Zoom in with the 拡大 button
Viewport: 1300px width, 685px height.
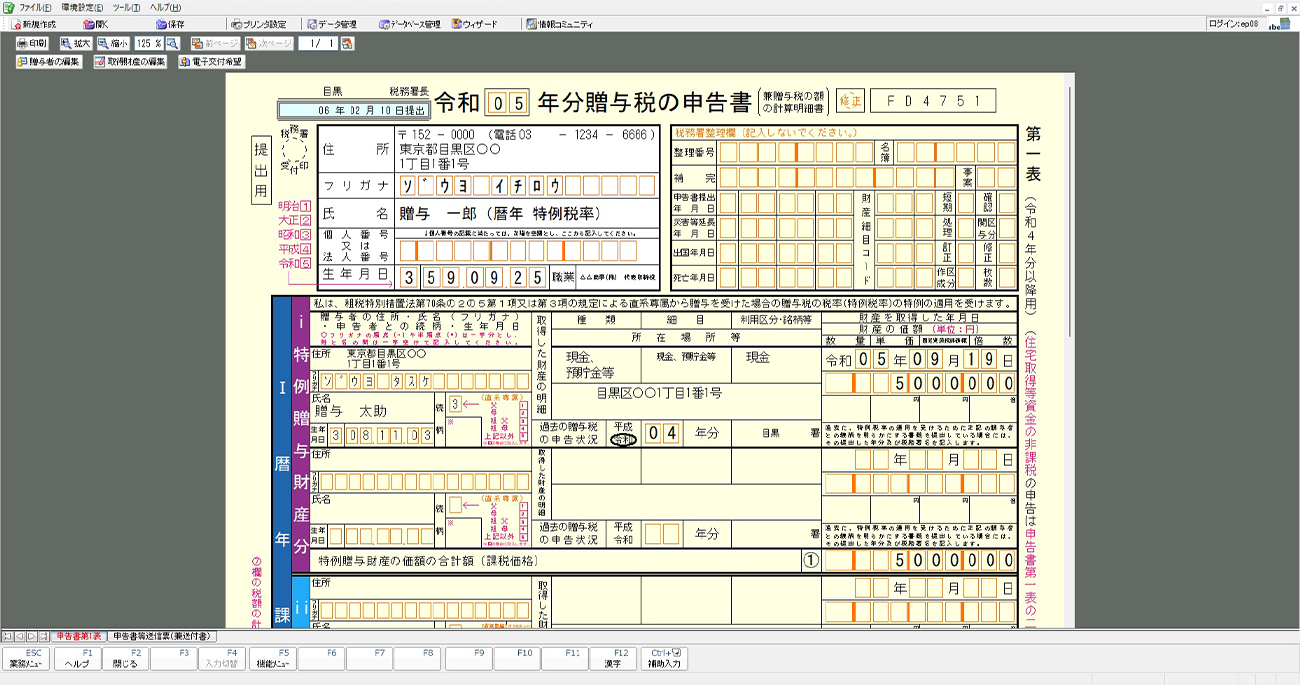tap(76, 44)
